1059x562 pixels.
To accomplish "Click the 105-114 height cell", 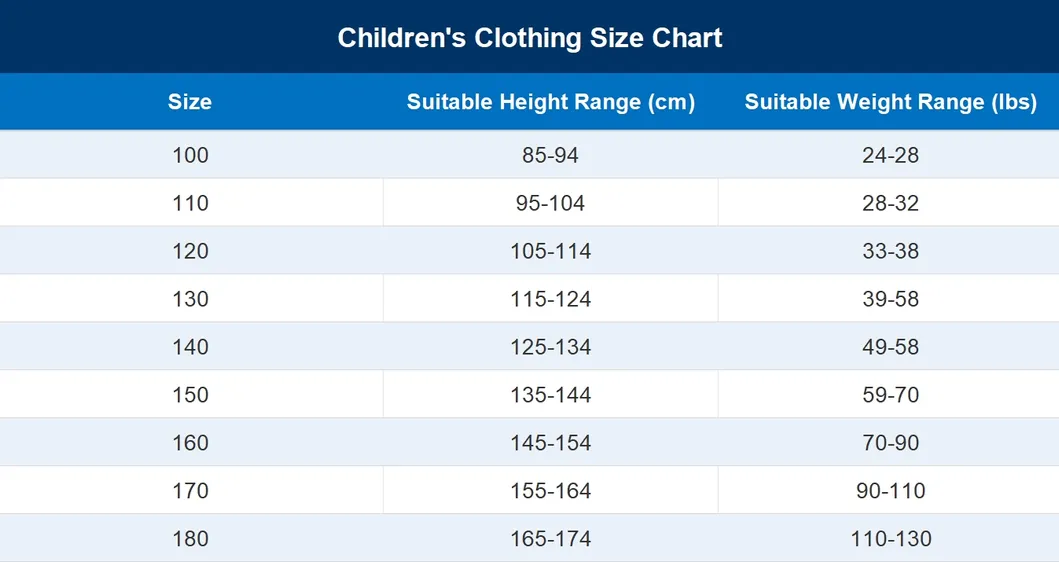I will pos(550,251).
